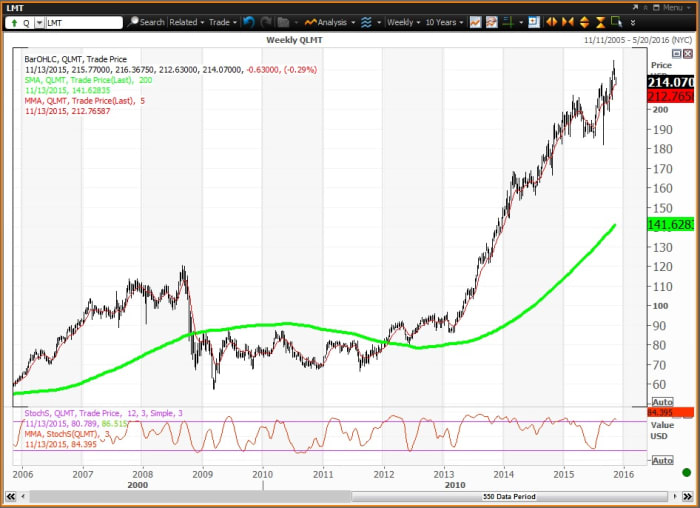
Task: Click the folder open icon
Action: pyautogui.click(x=283, y=22)
